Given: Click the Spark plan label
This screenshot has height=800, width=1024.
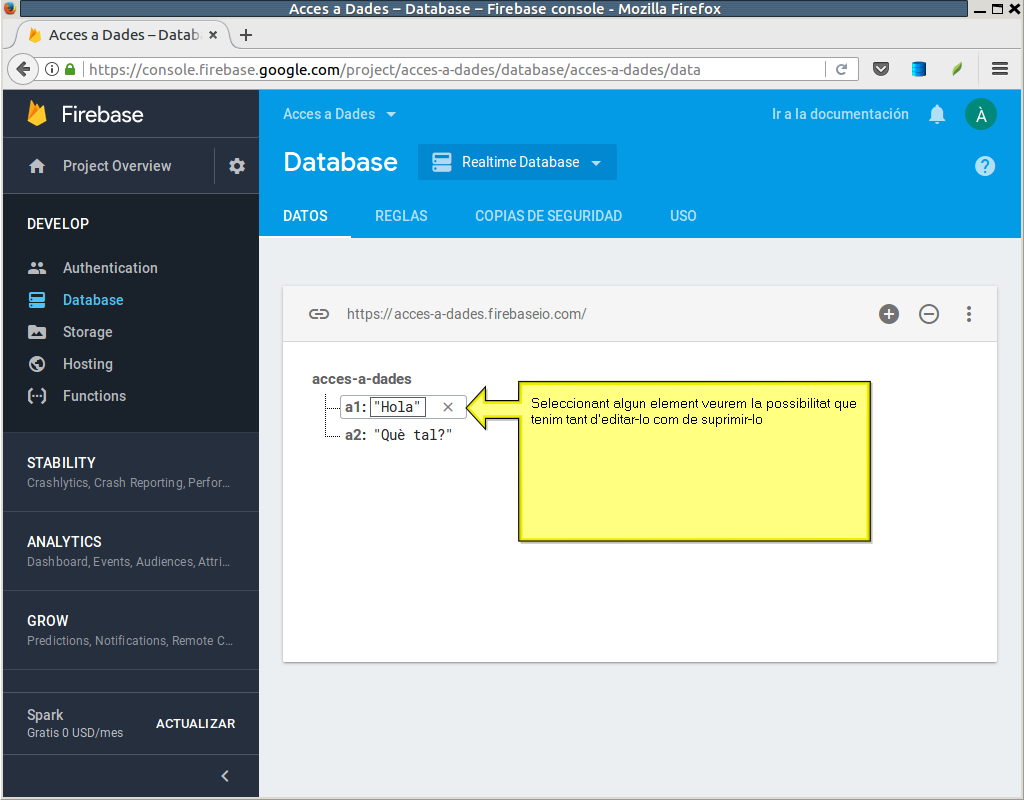Looking at the screenshot, I should tap(45, 715).
